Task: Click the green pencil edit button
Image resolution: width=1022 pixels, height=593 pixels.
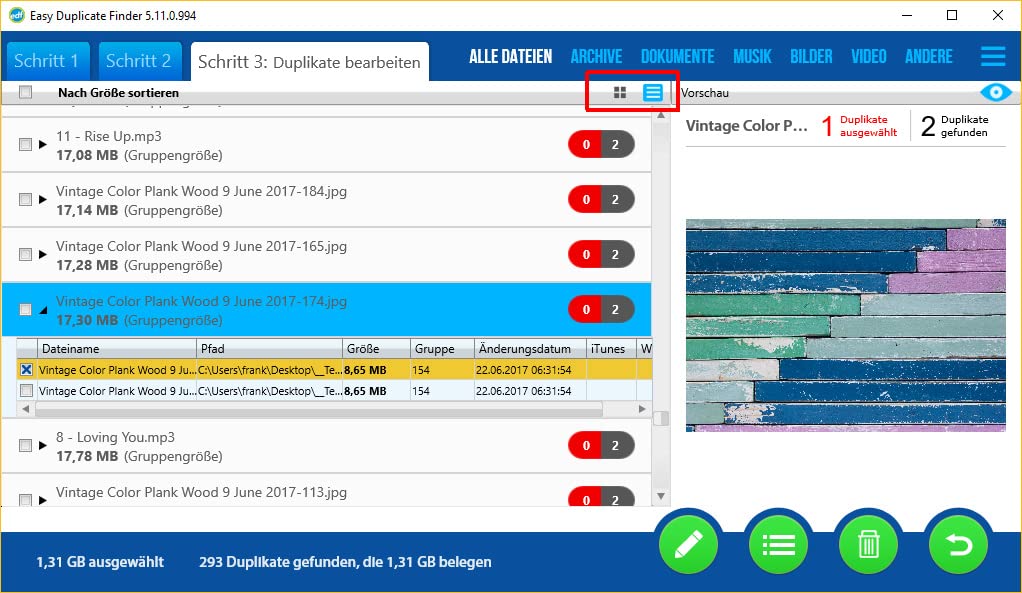Action: (689, 544)
